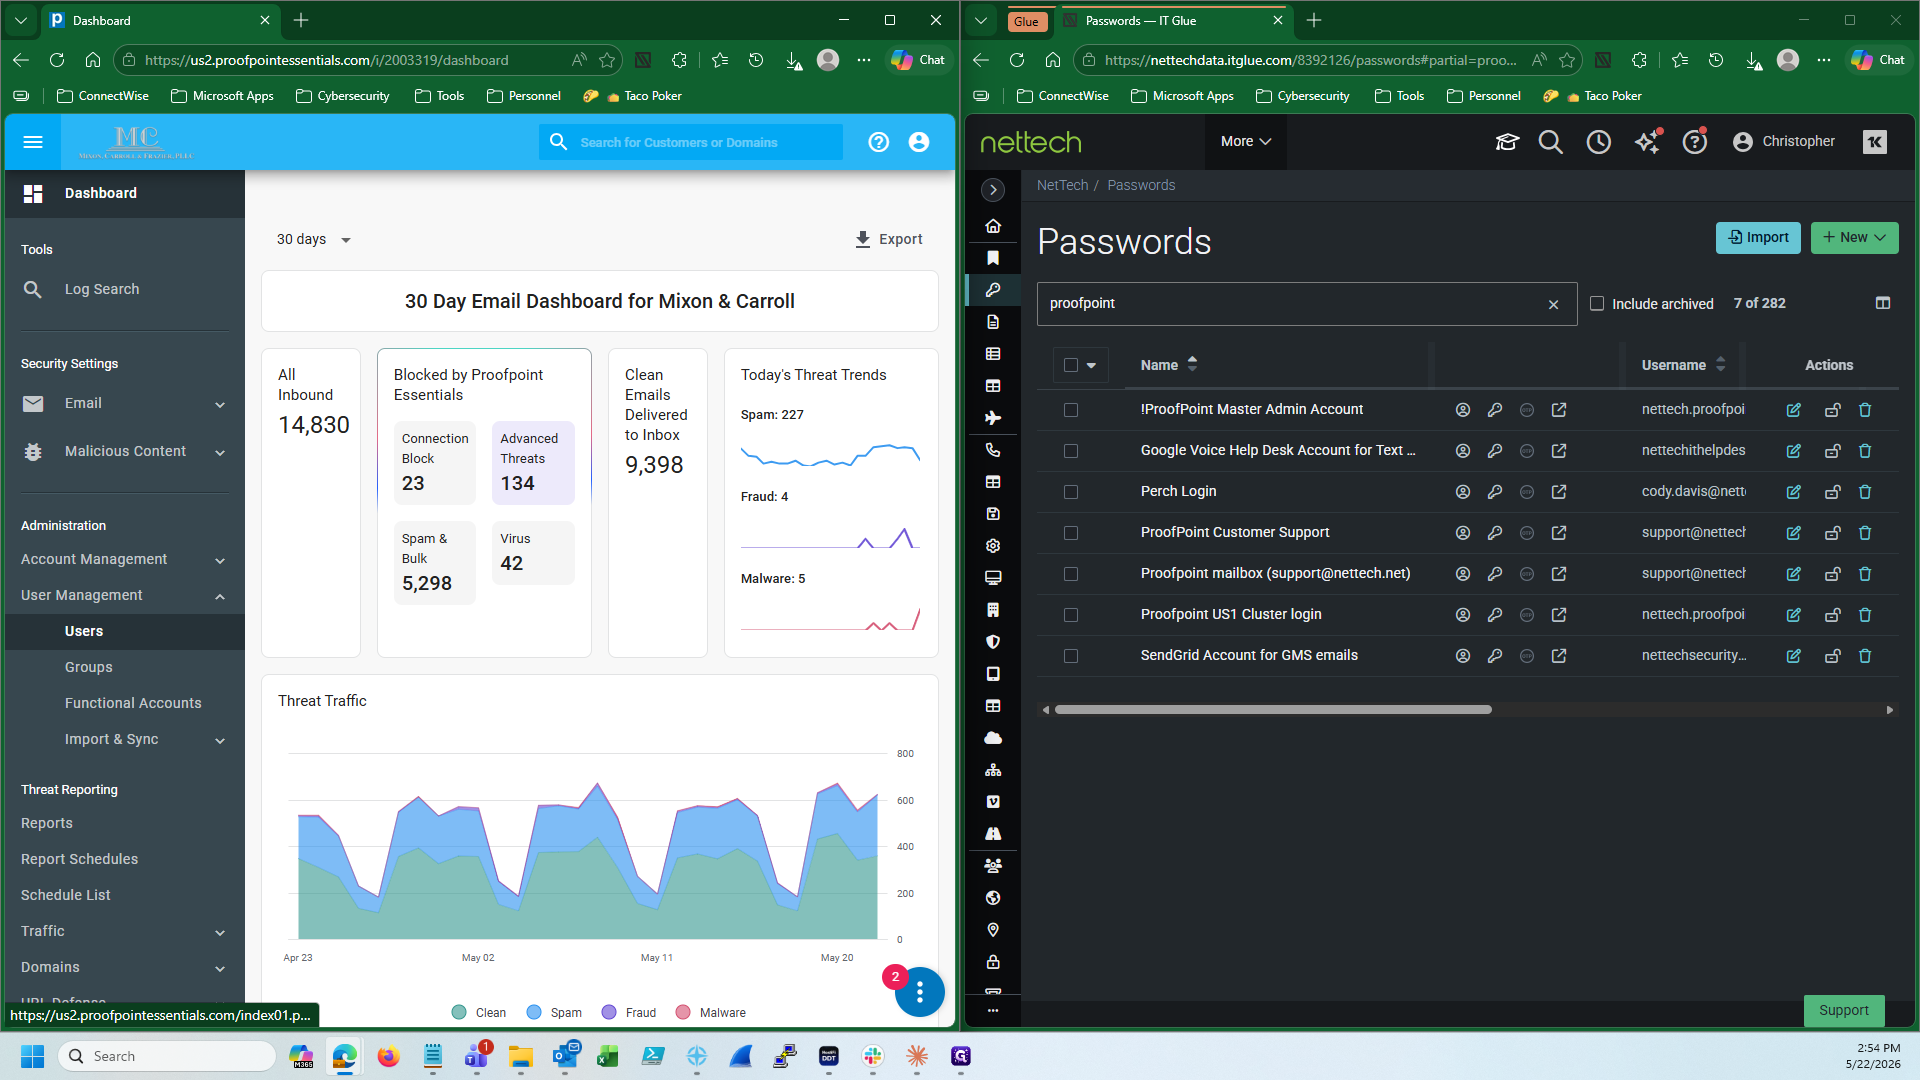Open the Proofpoint mailbox (support@nettech.net) entry
Screen dimensions: 1920x1080
pos(1275,574)
